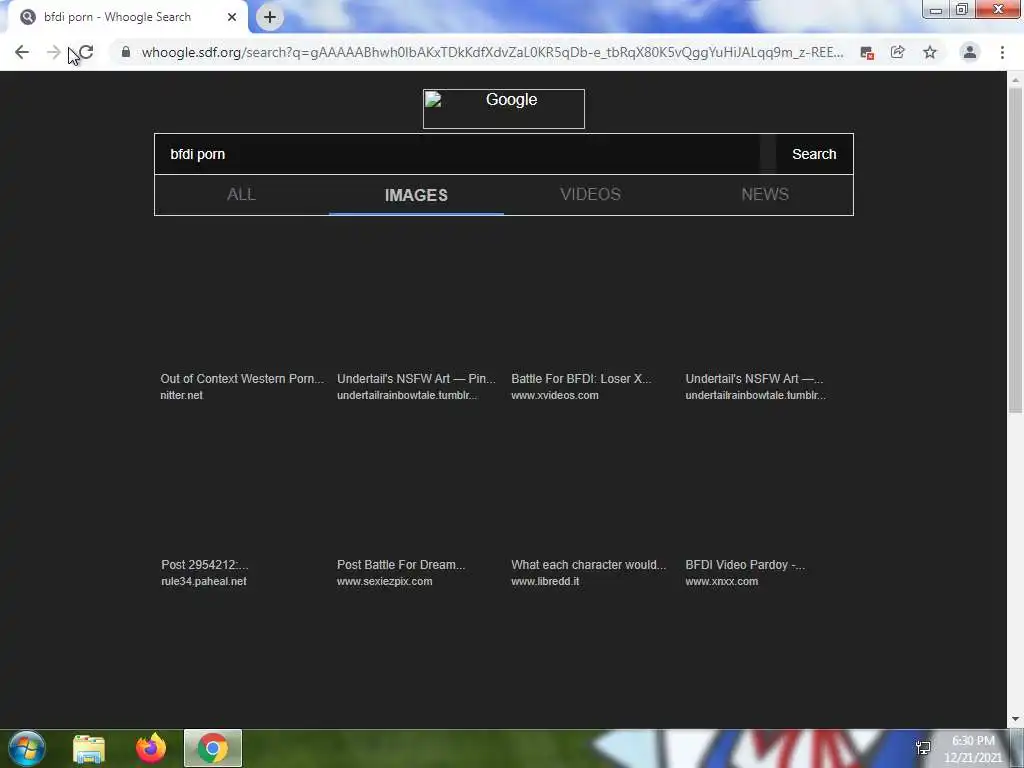Click the address bar URL
The height and width of the screenshot is (768, 1024).
(x=492, y=52)
